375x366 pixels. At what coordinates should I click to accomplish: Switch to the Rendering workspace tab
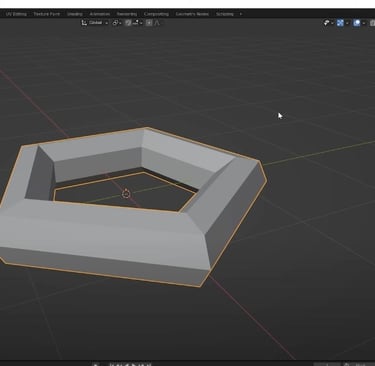[x=127, y=14]
